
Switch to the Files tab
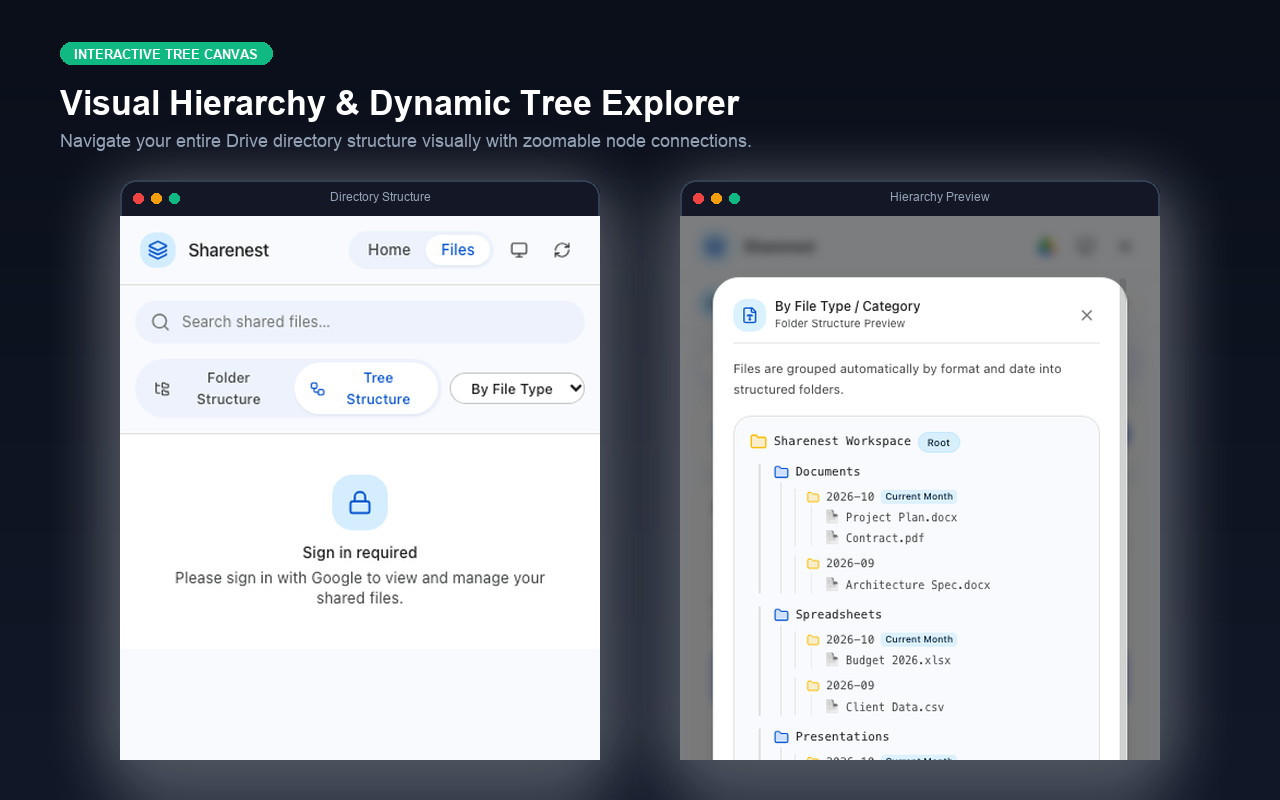(x=458, y=250)
